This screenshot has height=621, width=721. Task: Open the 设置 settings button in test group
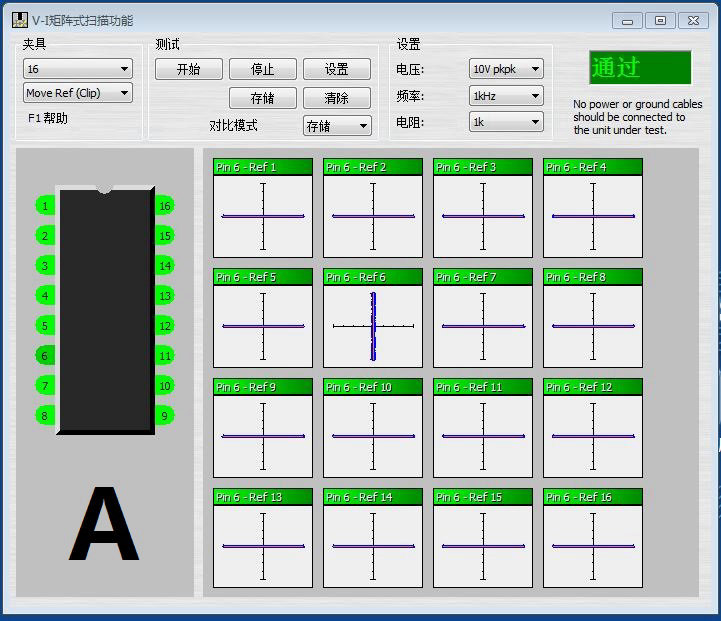tap(337, 69)
